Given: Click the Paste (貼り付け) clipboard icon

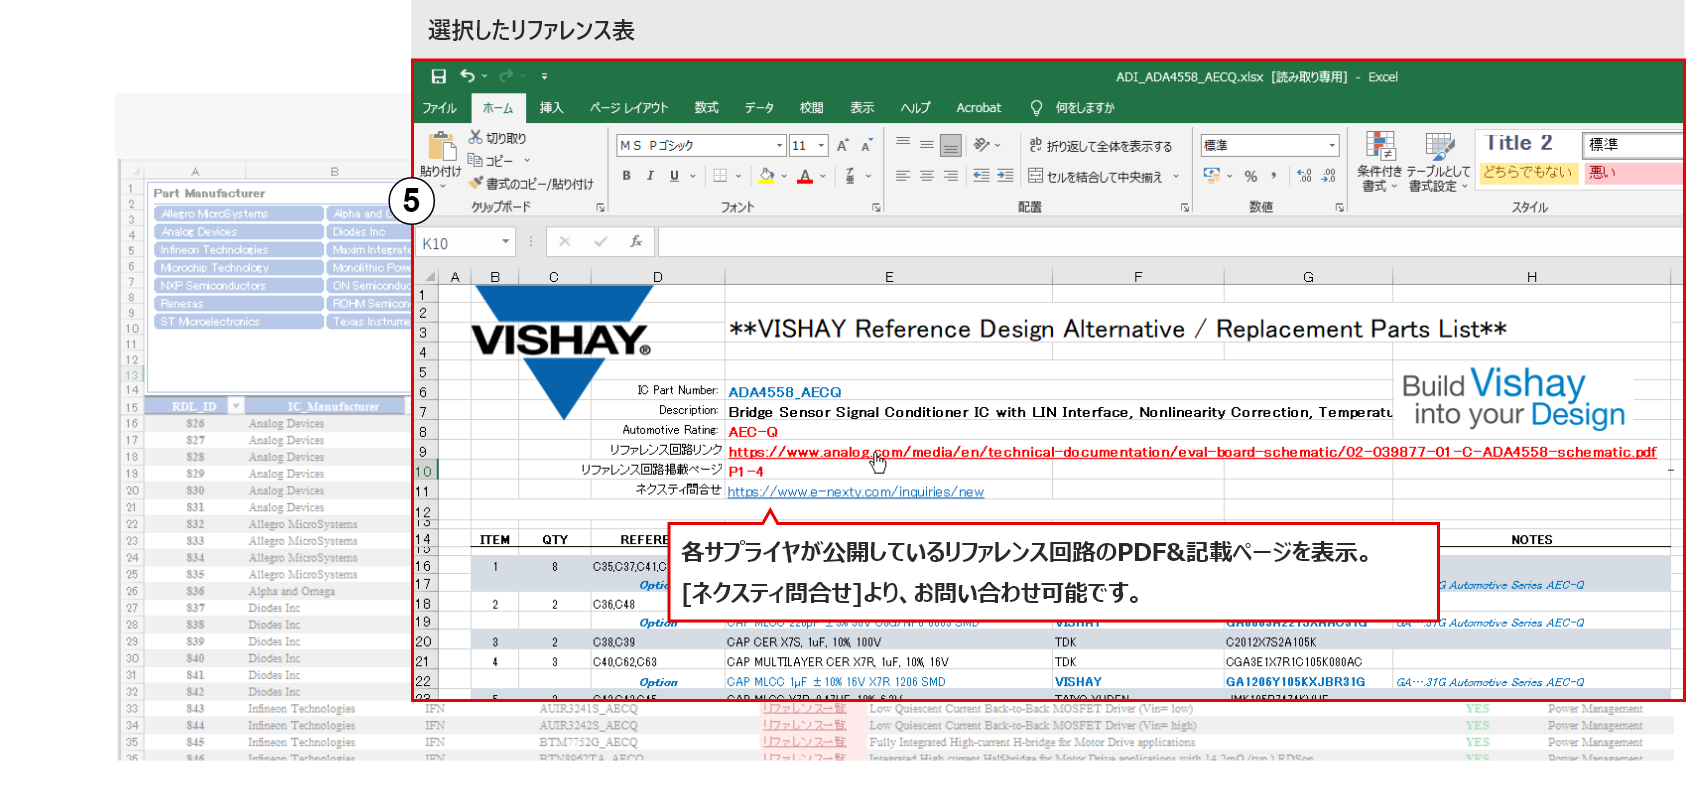Looking at the screenshot, I should pyautogui.click(x=441, y=146).
